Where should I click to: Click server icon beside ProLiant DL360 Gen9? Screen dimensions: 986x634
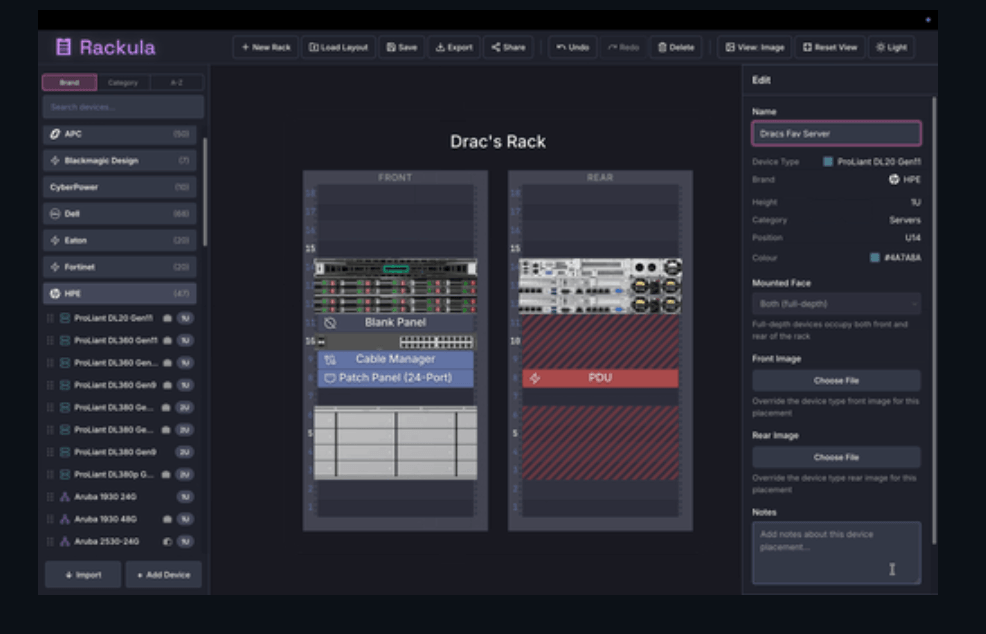[x=64, y=385]
